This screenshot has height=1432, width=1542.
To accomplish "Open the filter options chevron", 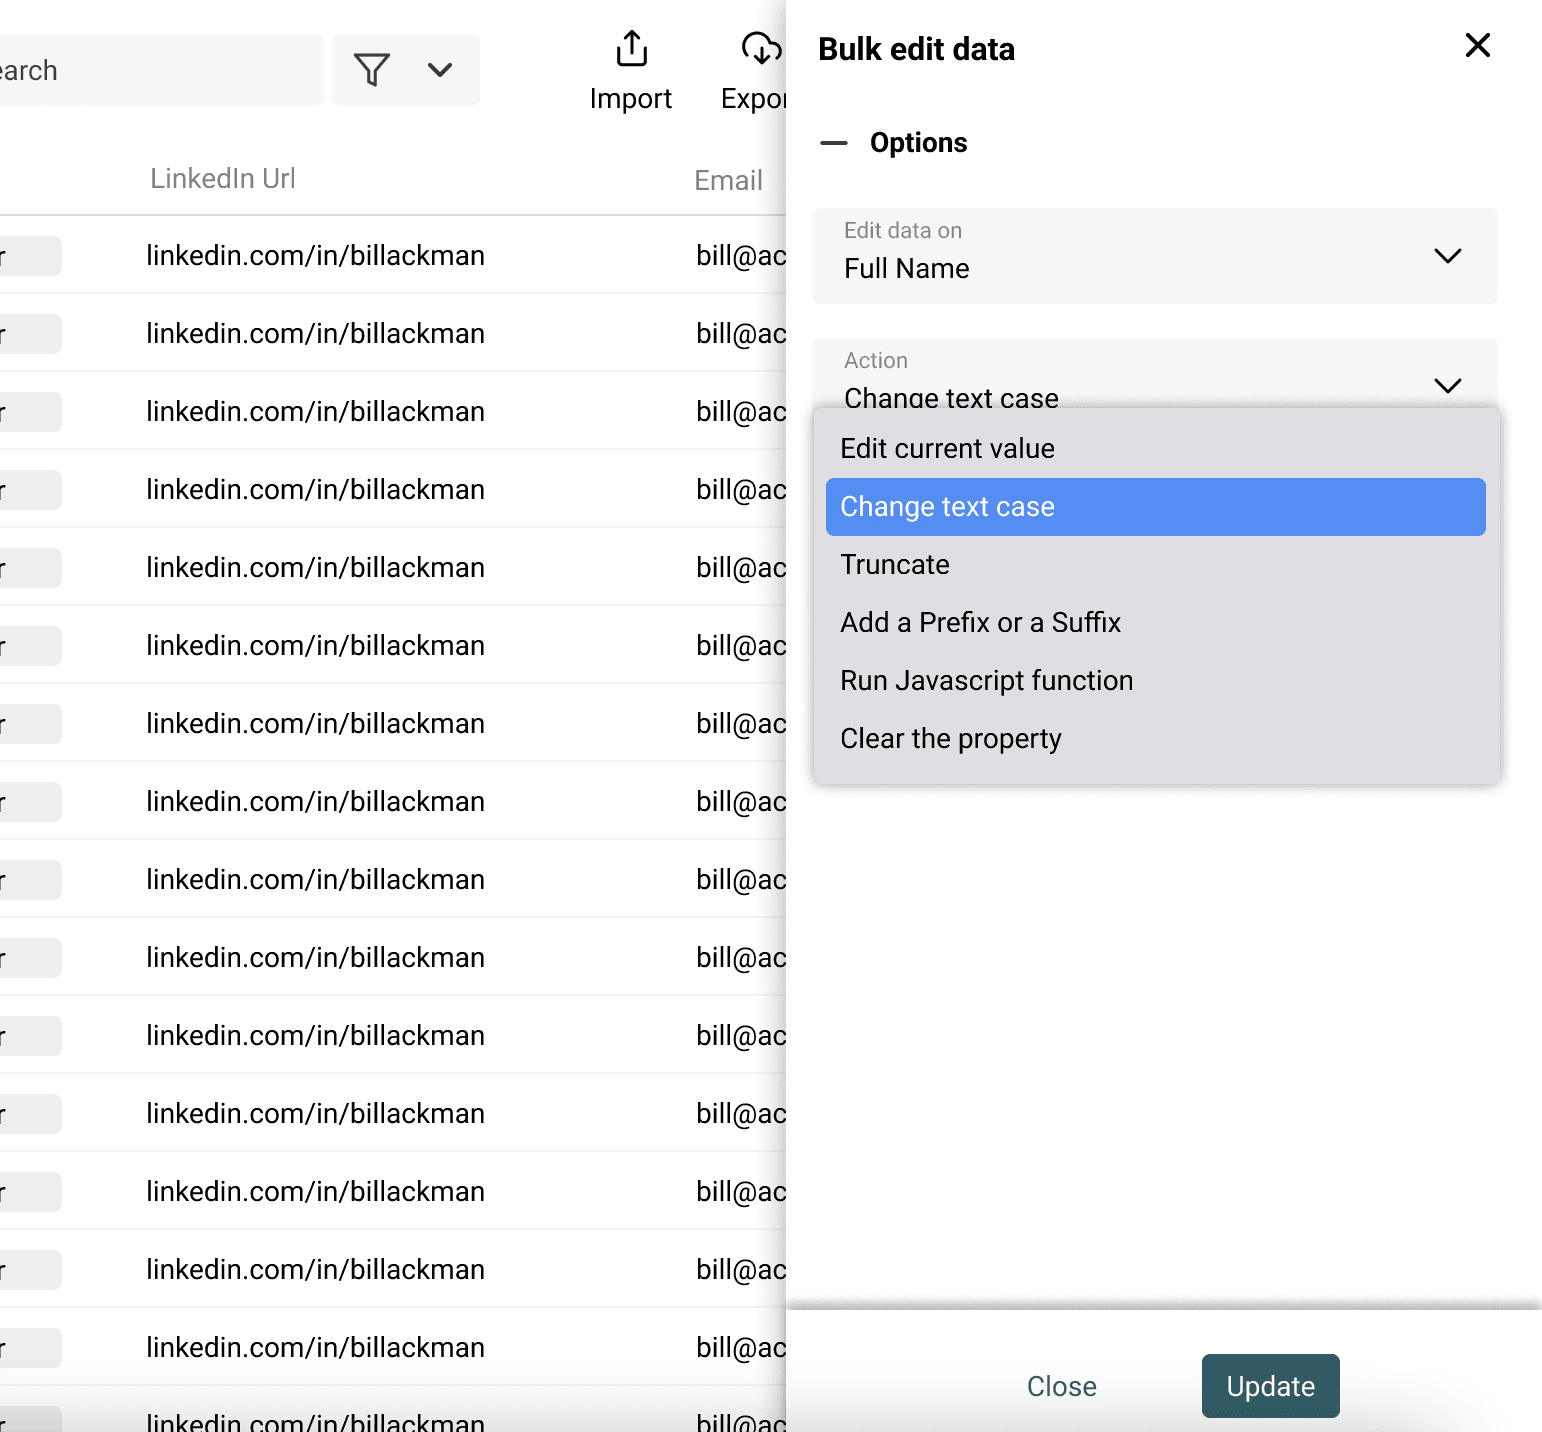I will (x=440, y=70).
